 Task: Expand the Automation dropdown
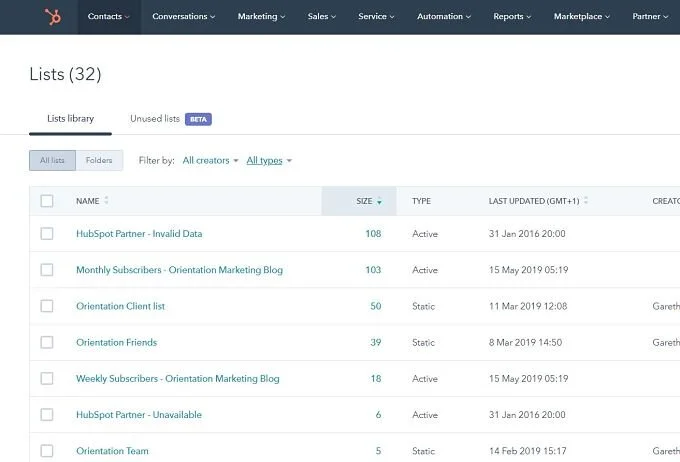(x=444, y=16)
